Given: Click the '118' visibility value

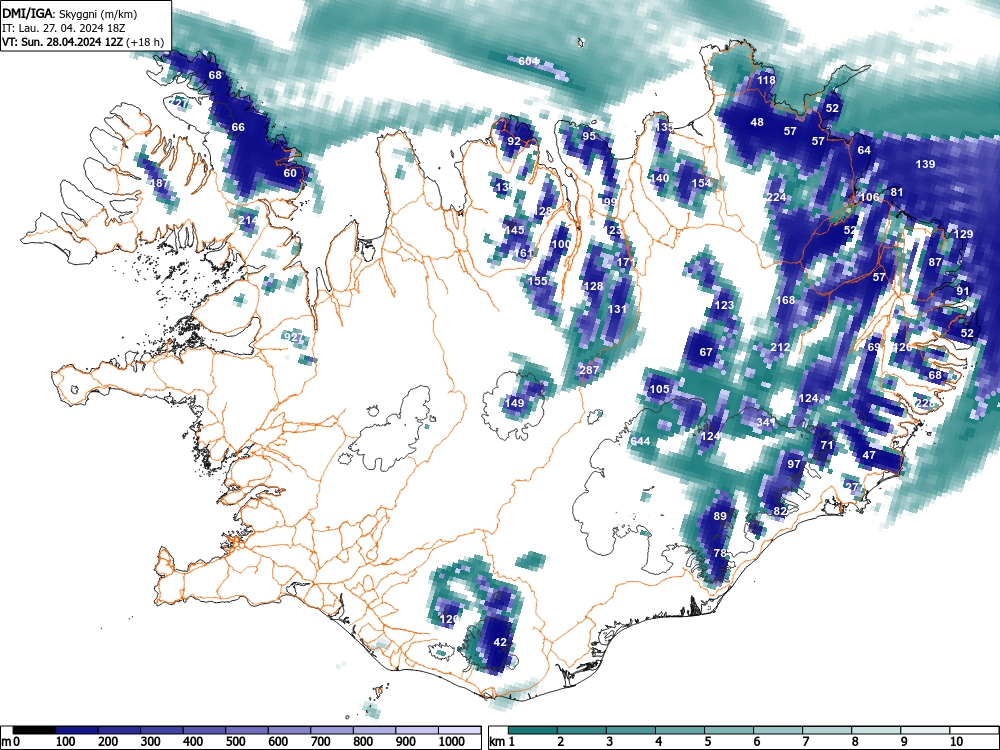Looking at the screenshot, I should pyautogui.click(x=766, y=80).
